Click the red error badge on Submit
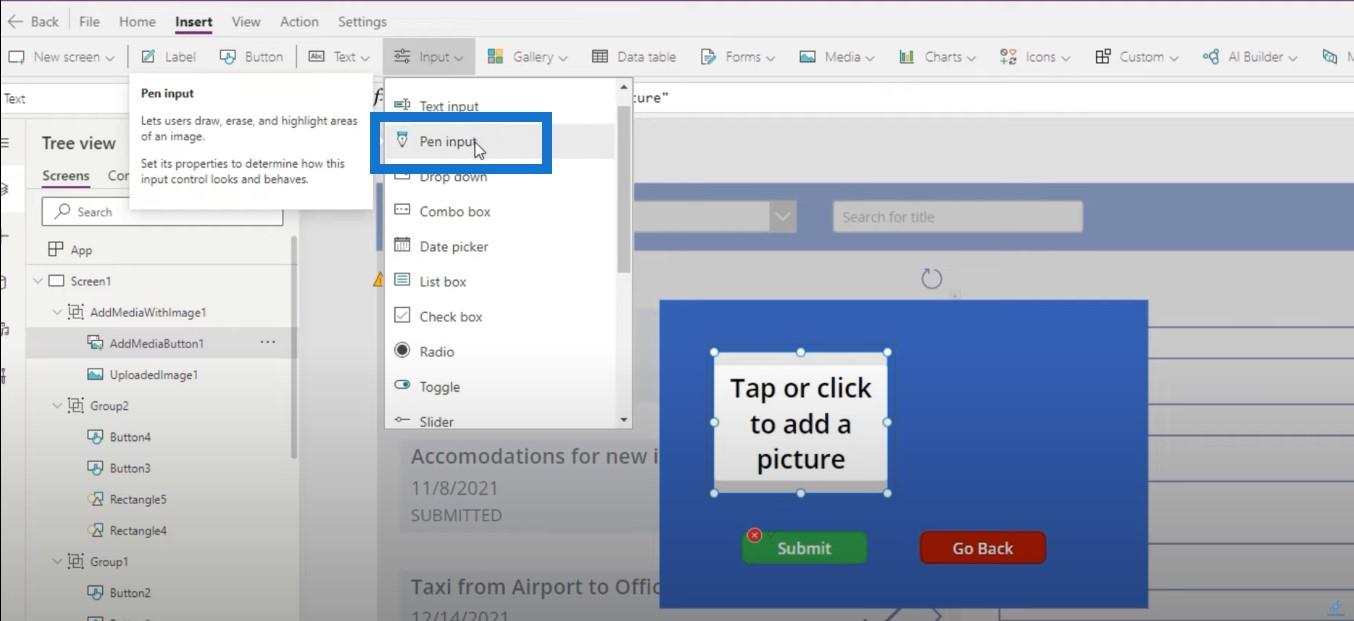 (754, 535)
